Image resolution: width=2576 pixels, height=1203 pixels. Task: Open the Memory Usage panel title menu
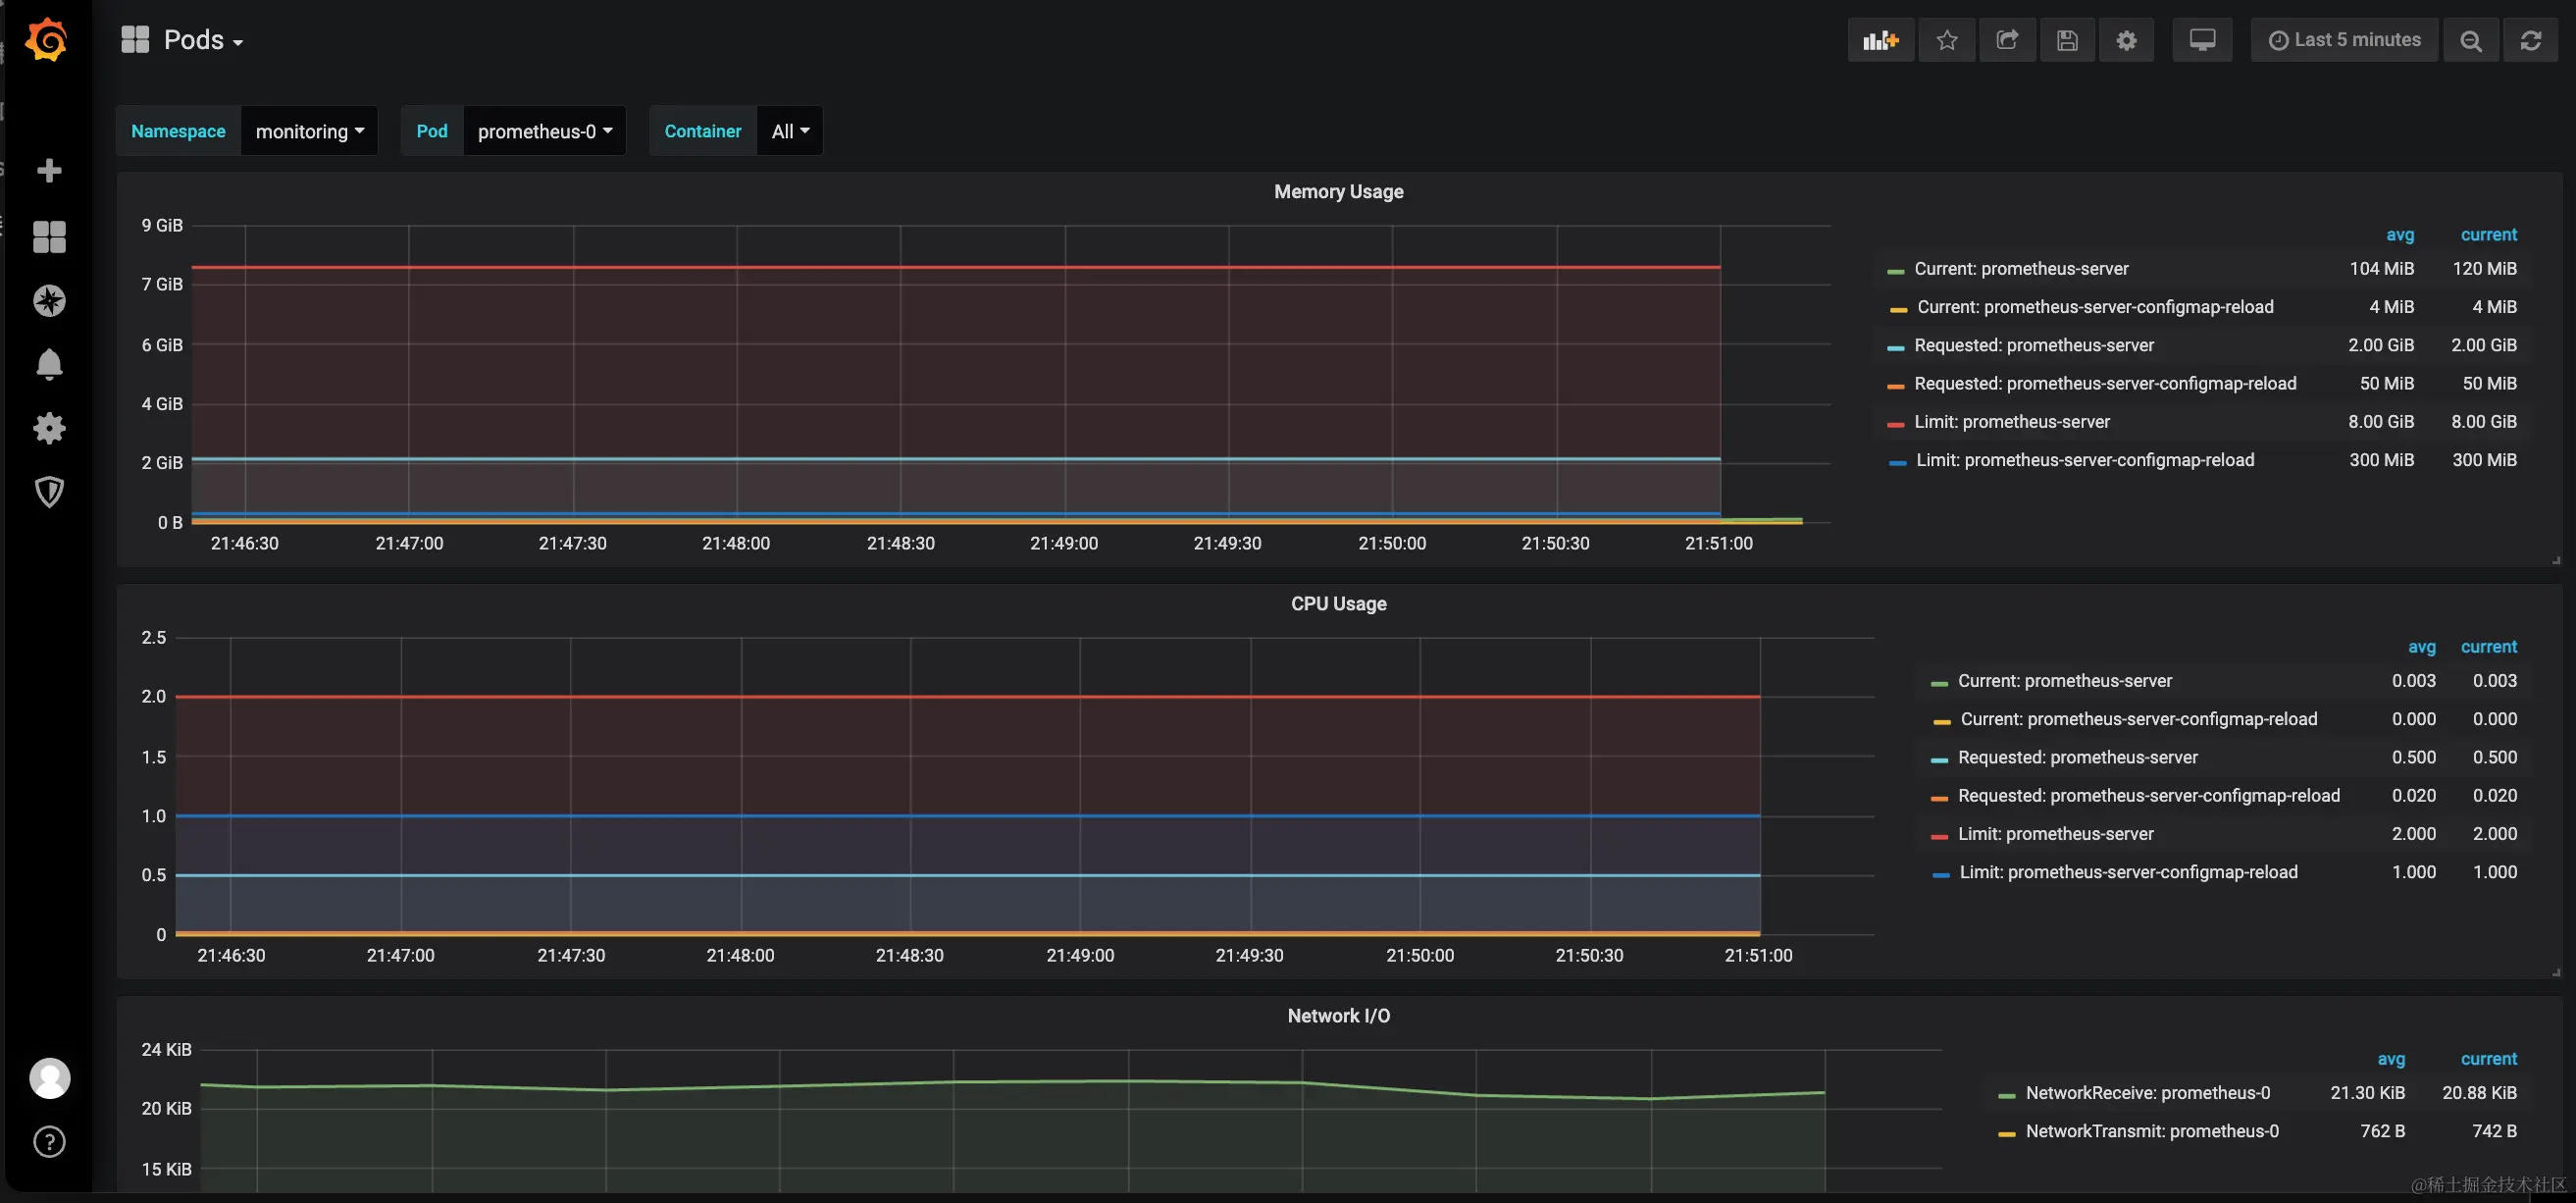(x=1338, y=191)
